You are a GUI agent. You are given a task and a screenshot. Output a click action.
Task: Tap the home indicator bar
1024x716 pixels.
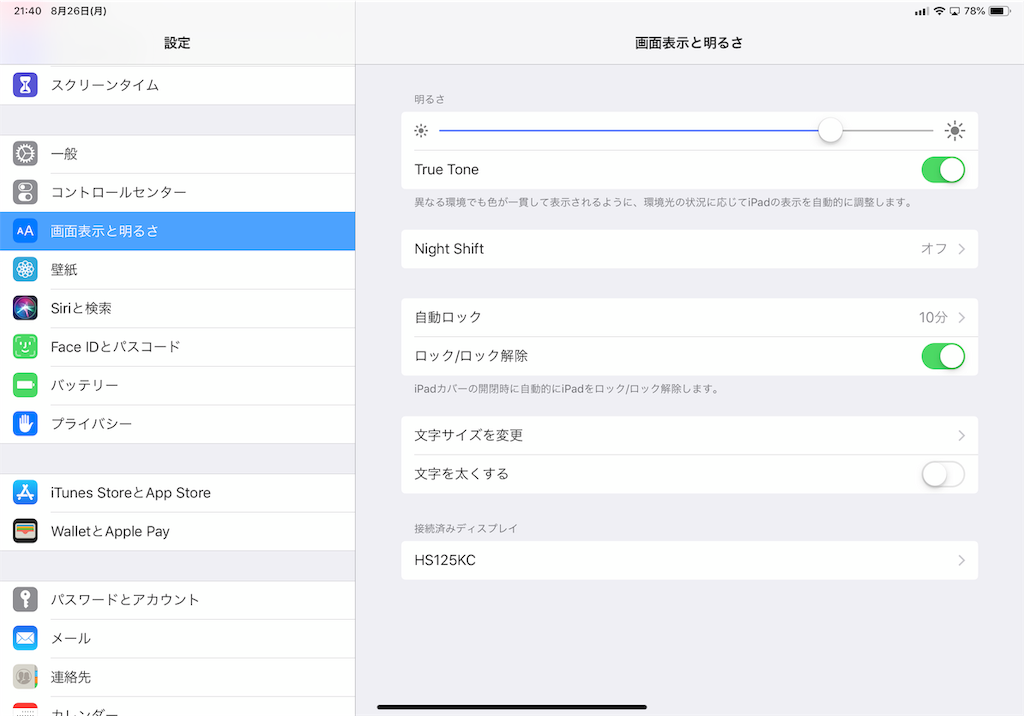[512, 707]
